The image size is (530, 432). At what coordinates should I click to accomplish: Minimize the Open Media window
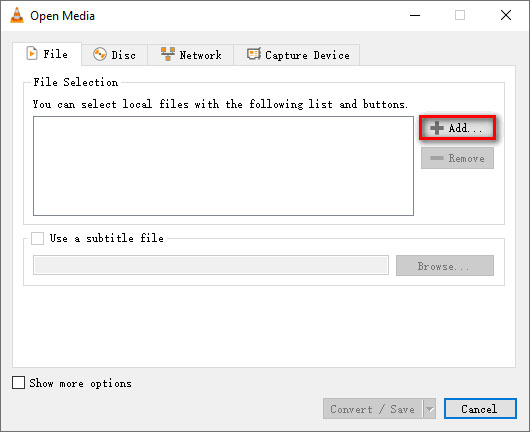(x=415, y=15)
